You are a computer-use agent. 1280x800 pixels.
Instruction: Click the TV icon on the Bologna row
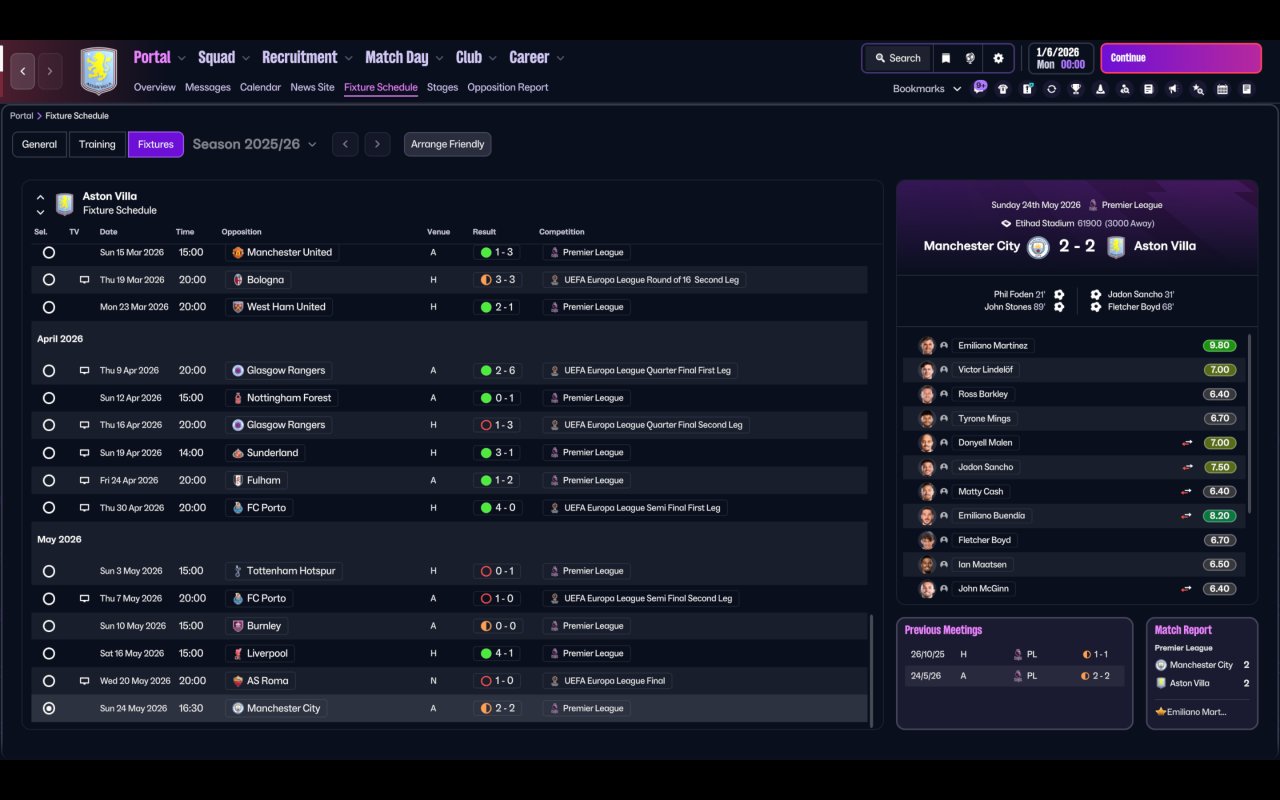point(85,280)
